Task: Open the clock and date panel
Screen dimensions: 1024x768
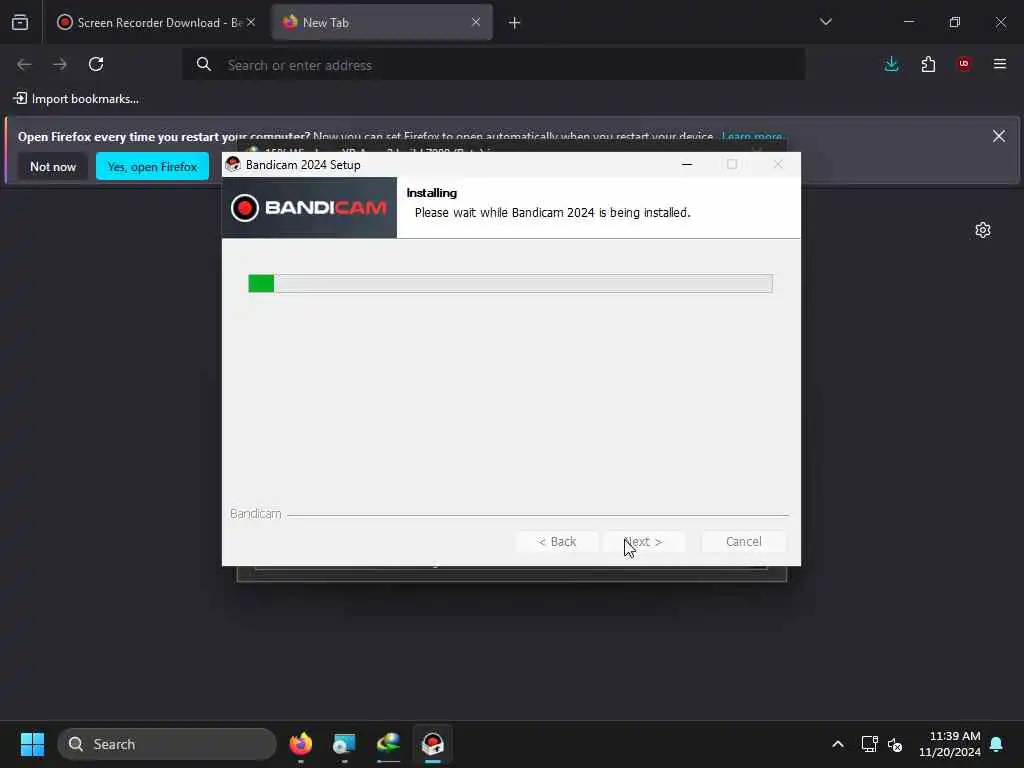Action: (x=950, y=744)
